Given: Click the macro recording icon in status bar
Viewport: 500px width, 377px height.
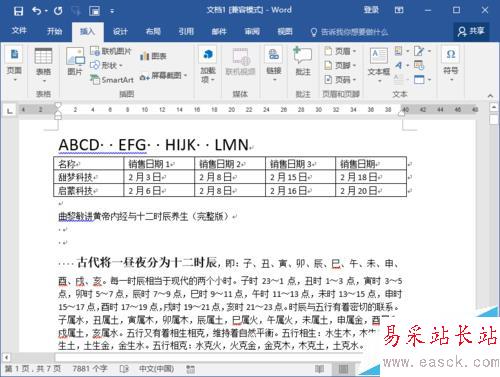Looking at the screenshot, I should point(190,369).
